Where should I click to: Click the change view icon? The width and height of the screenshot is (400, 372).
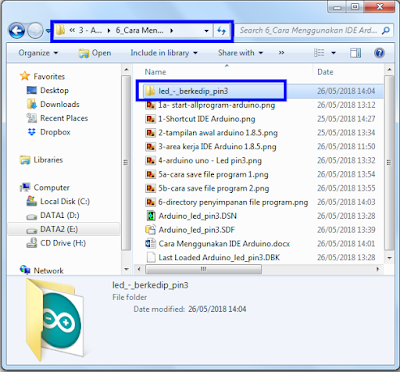tap(319, 53)
